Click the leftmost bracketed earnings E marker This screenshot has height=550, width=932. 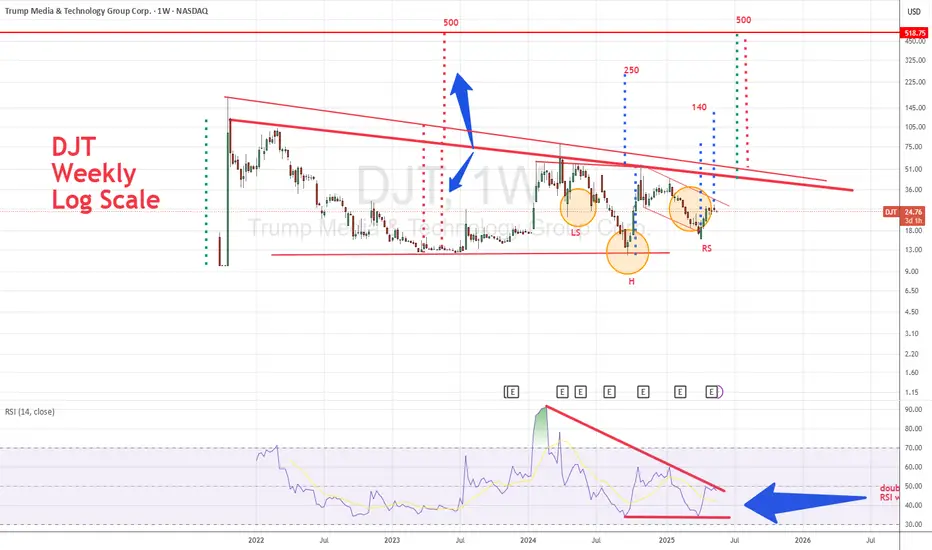tap(511, 392)
